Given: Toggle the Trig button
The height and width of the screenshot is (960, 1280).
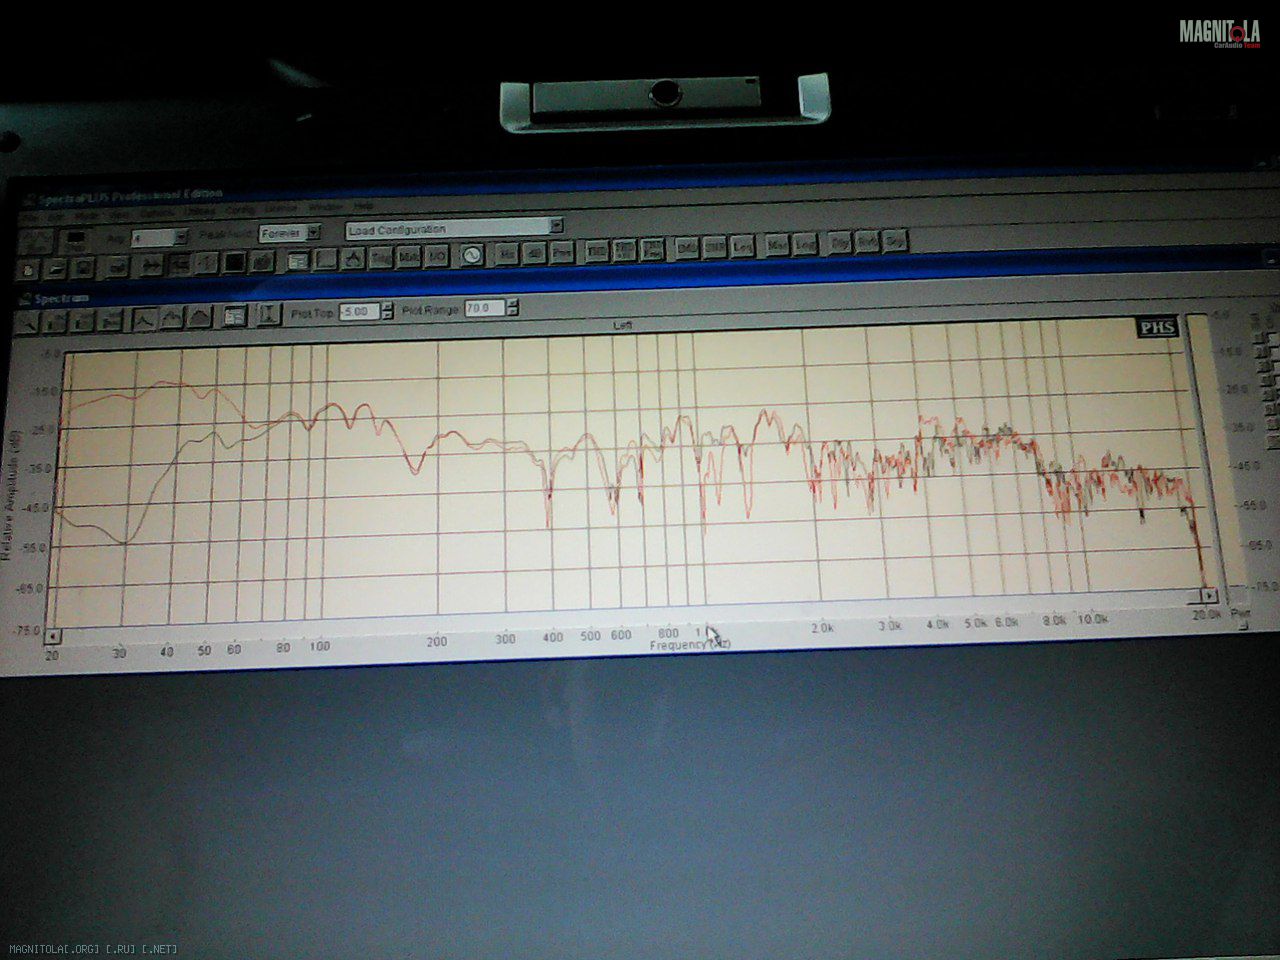Looking at the screenshot, I should click(x=381, y=258).
